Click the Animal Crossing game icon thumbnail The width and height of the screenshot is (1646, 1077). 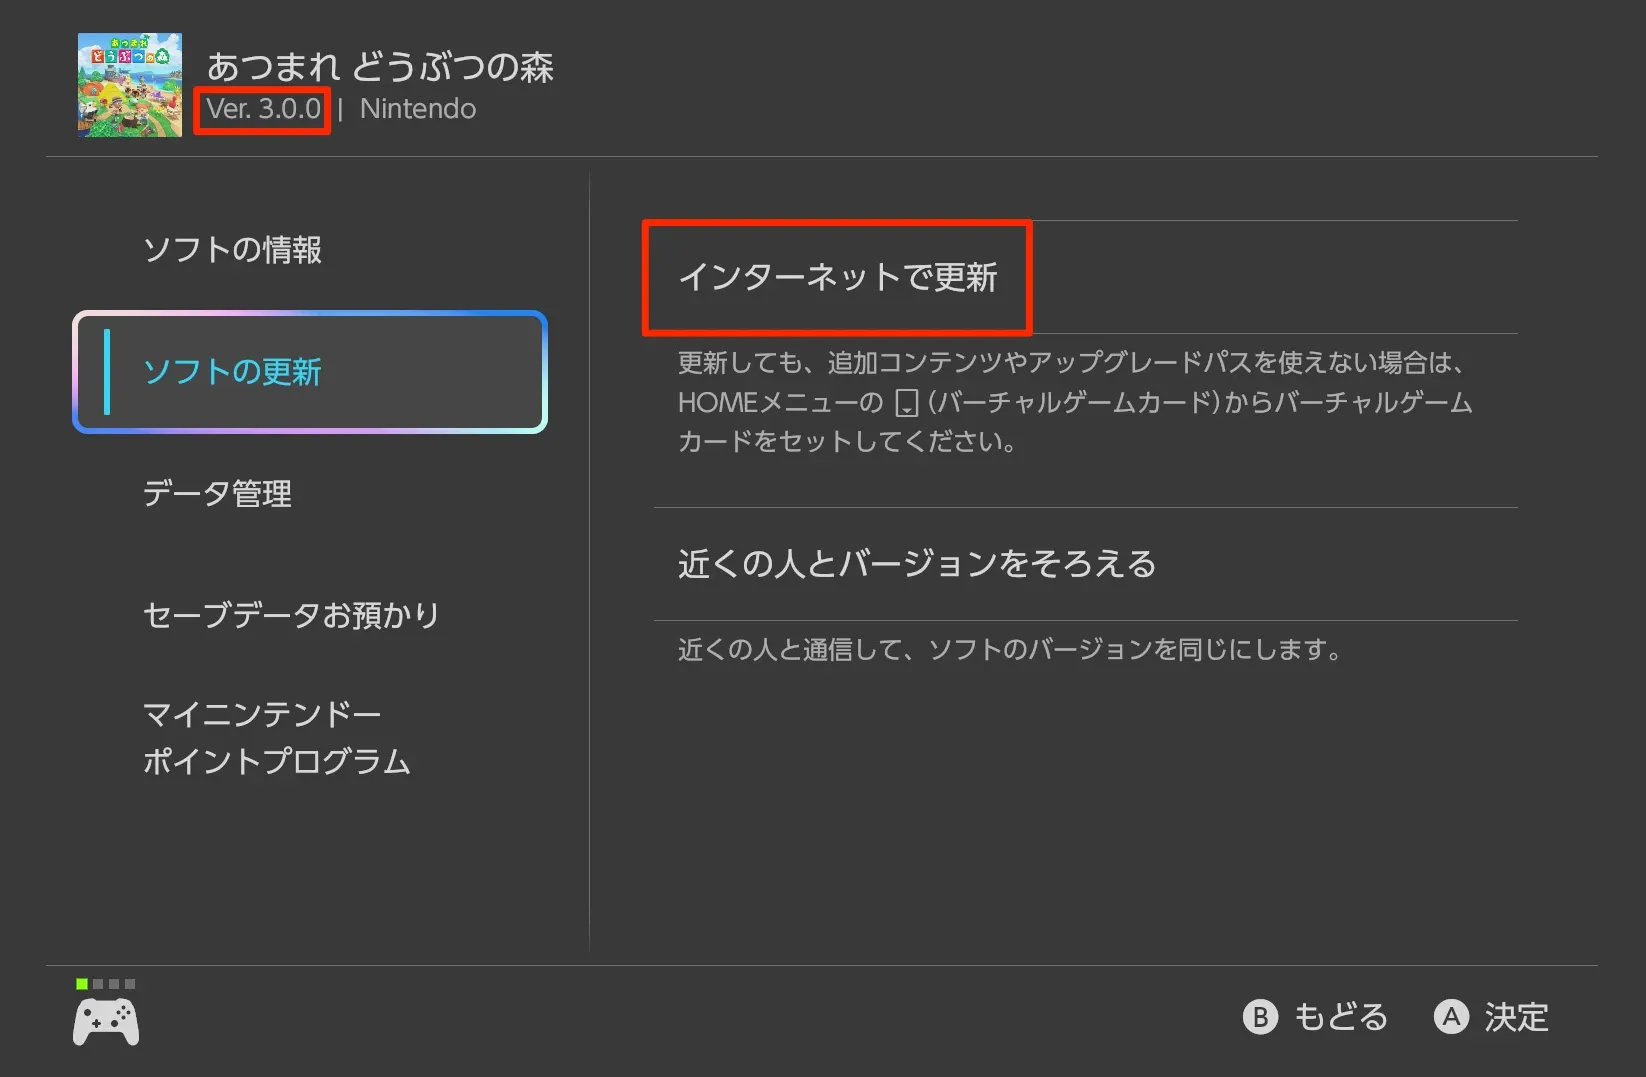point(130,85)
